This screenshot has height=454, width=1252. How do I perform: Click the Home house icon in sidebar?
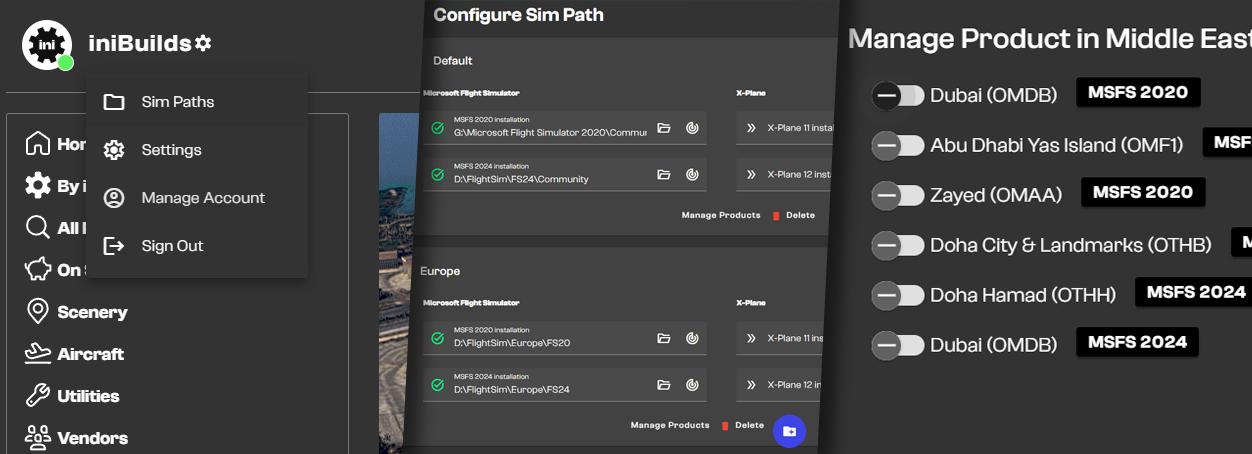pos(38,144)
